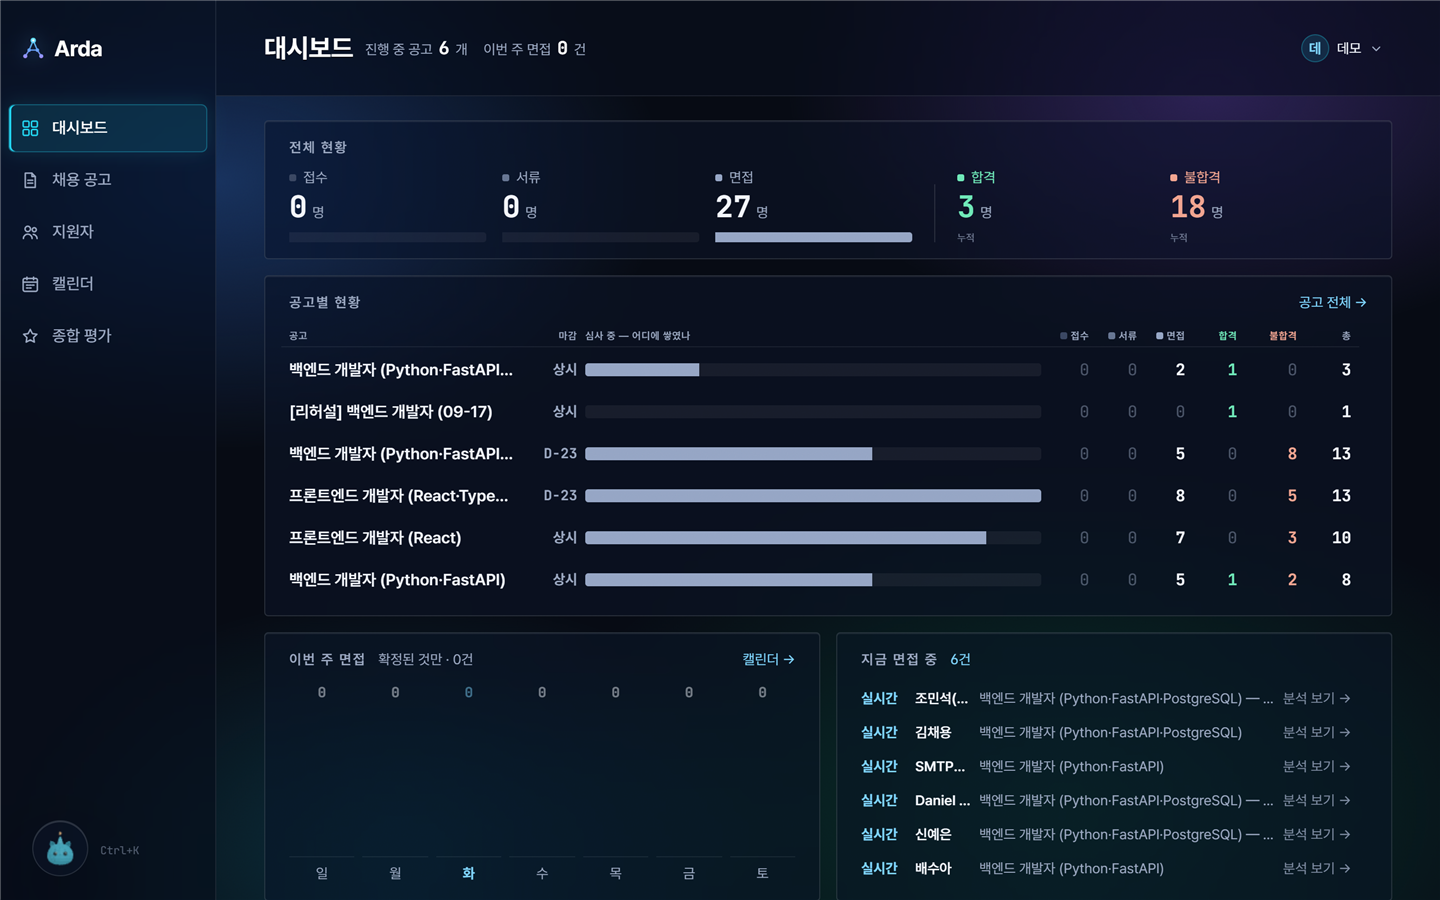Open 분석 보기 for 신예은
This screenshot has height=900, width=1440.
(1316, 834)
